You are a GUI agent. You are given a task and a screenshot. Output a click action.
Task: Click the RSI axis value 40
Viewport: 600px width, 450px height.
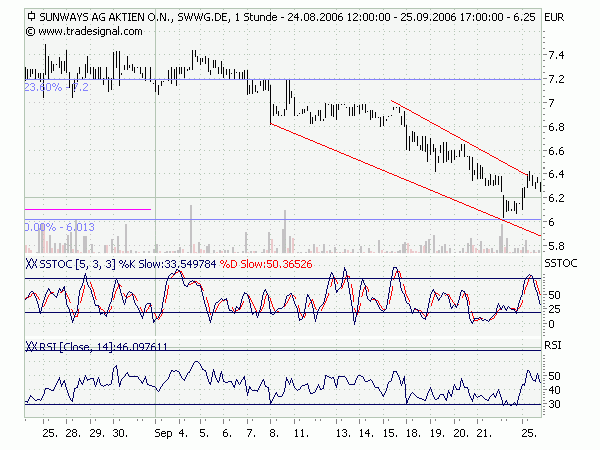[554, 390]
